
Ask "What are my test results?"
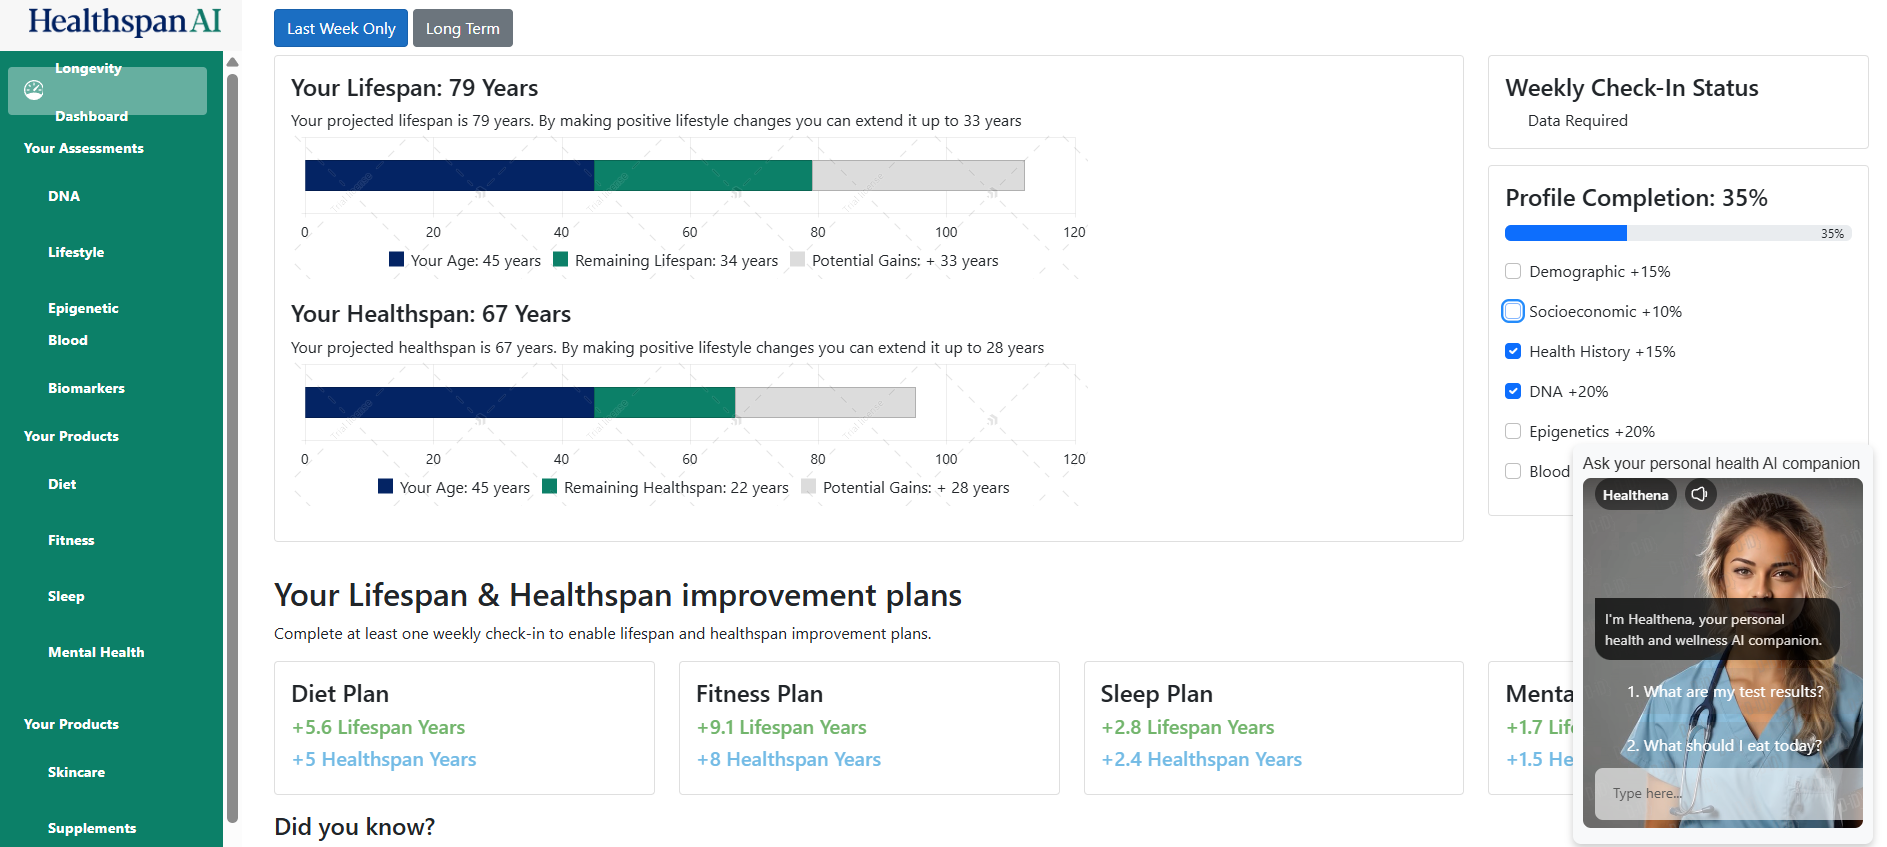(x=1724, y=691)
